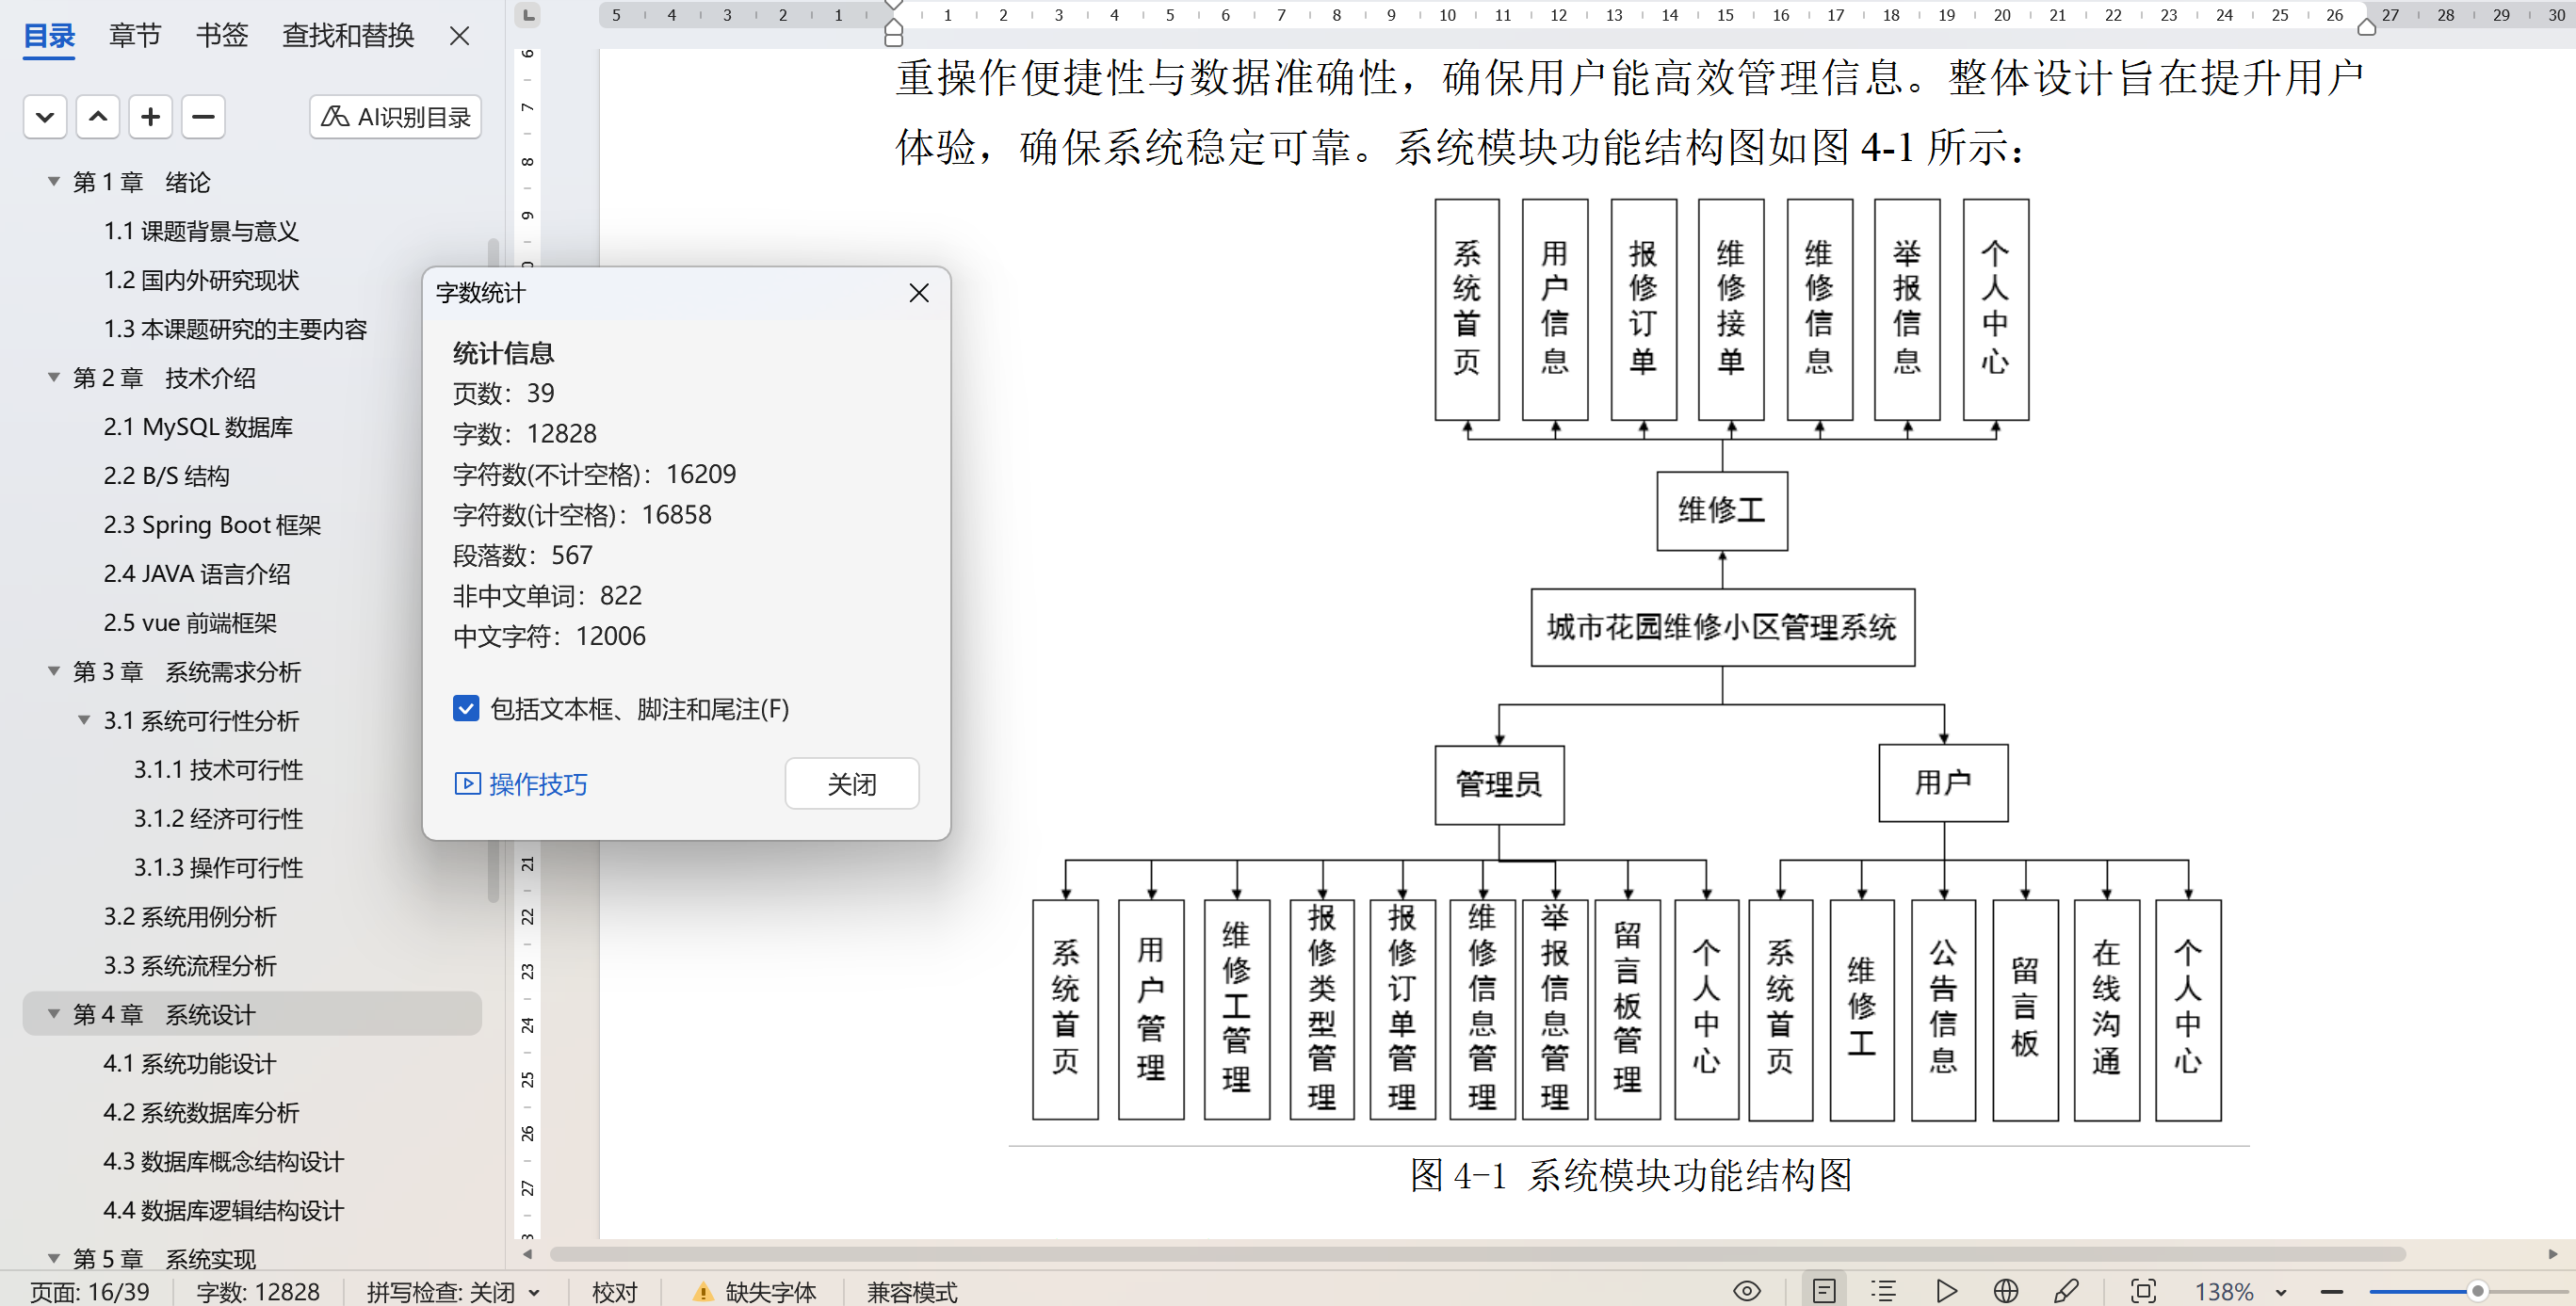Open spell check 拼写检查 dropdown

click(534, 1292)
